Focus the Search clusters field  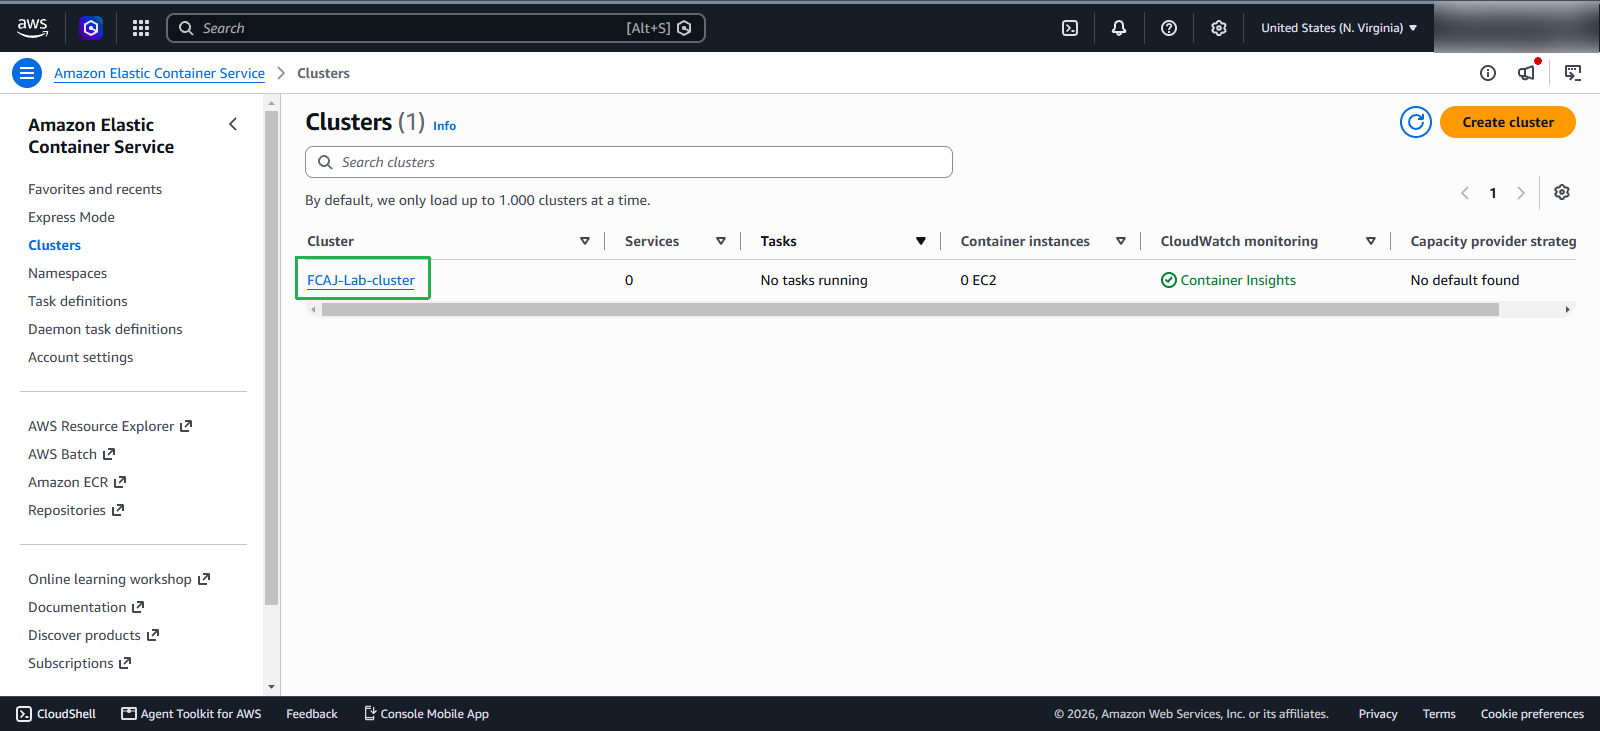629,162
